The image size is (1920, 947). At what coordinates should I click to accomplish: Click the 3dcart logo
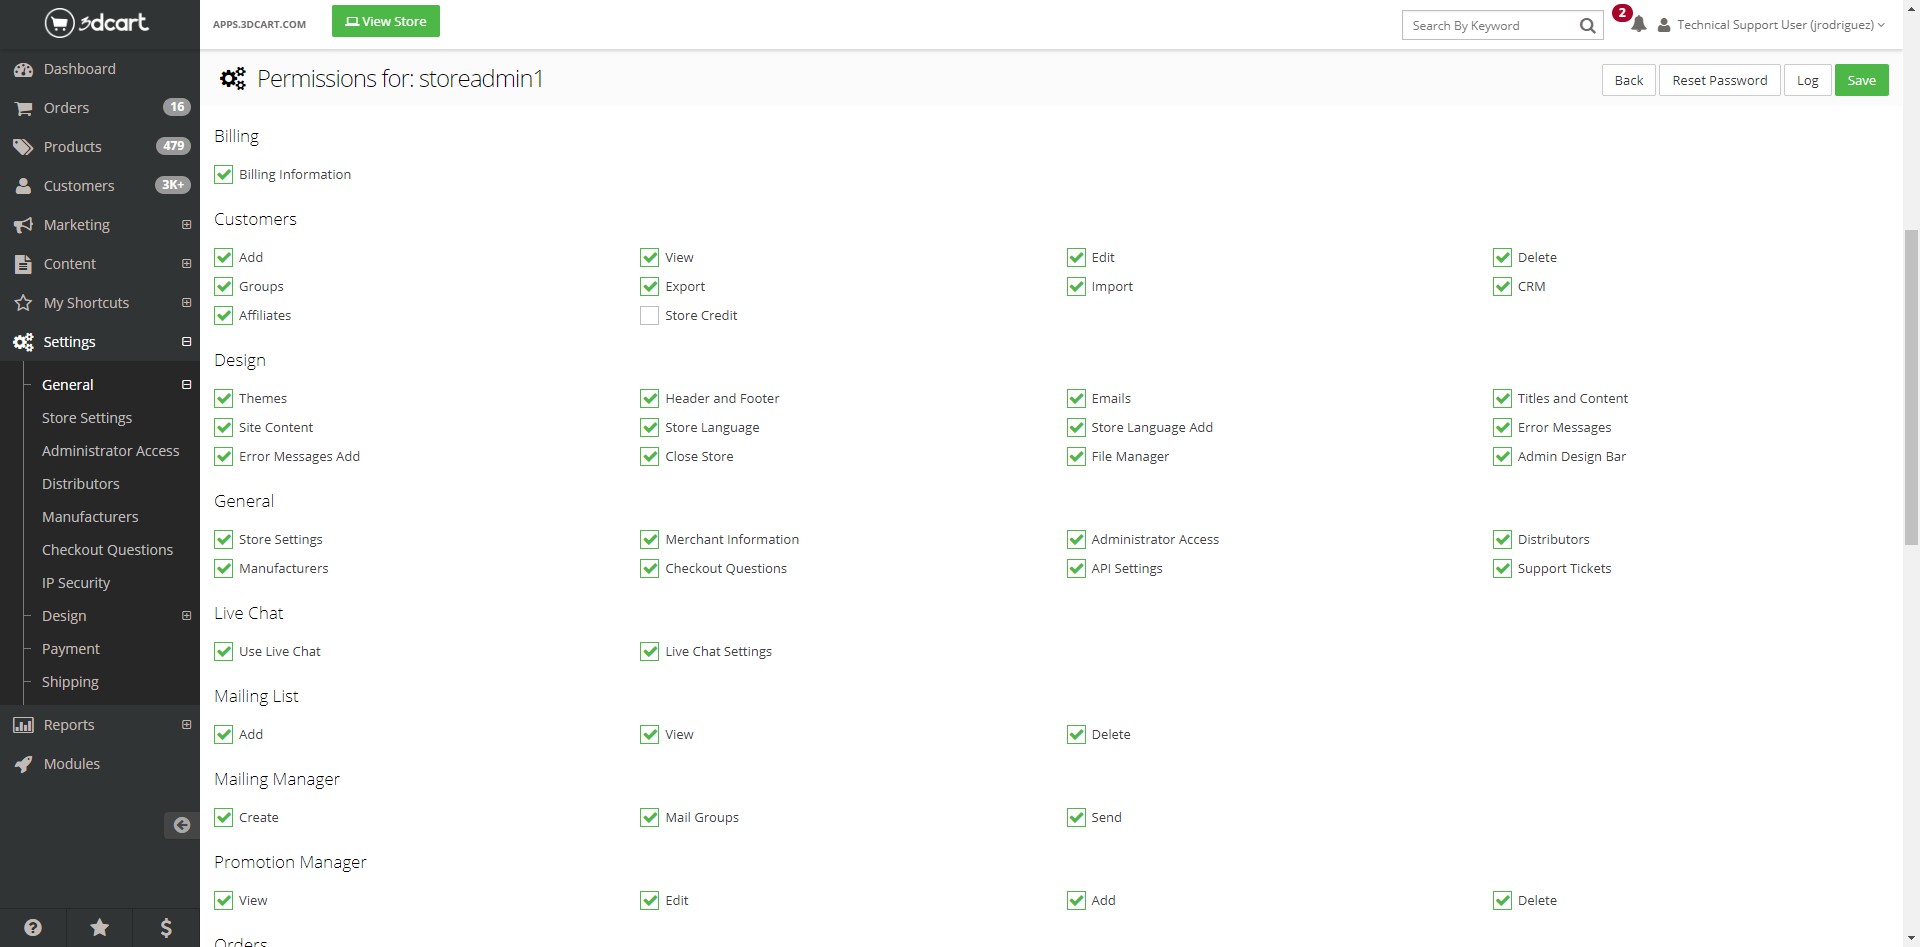(97, 22)
